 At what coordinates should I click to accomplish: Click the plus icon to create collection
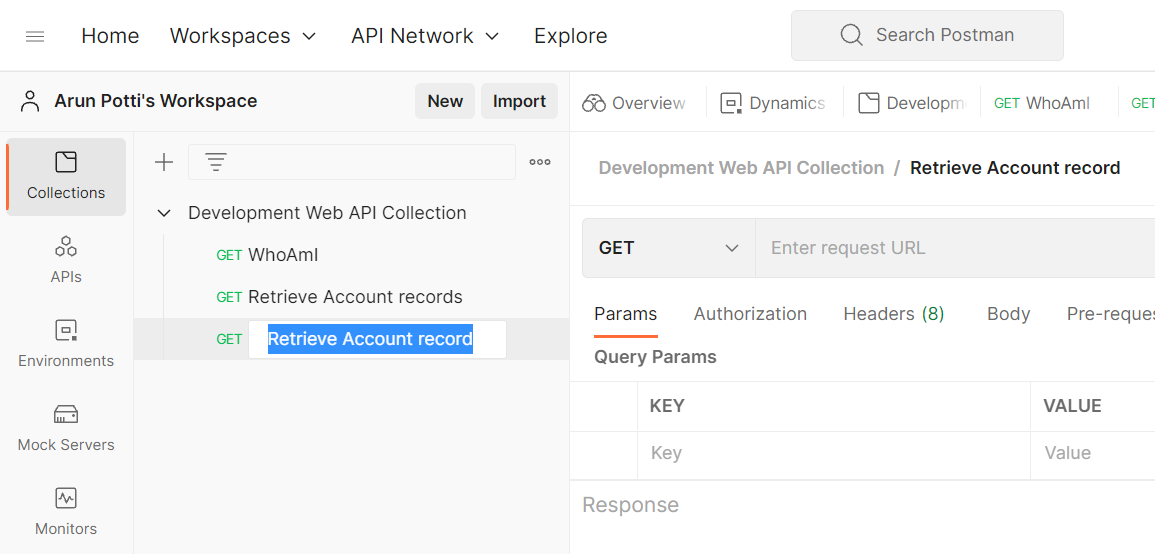pos(164,162)
